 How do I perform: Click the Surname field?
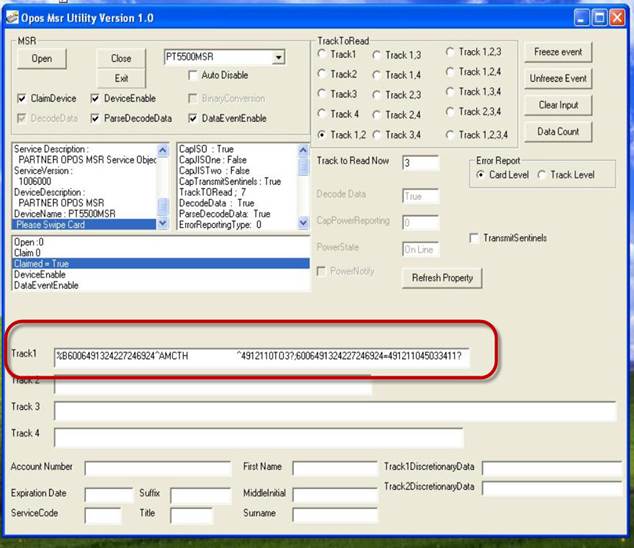pyautogui.click(x=335, y=515)
